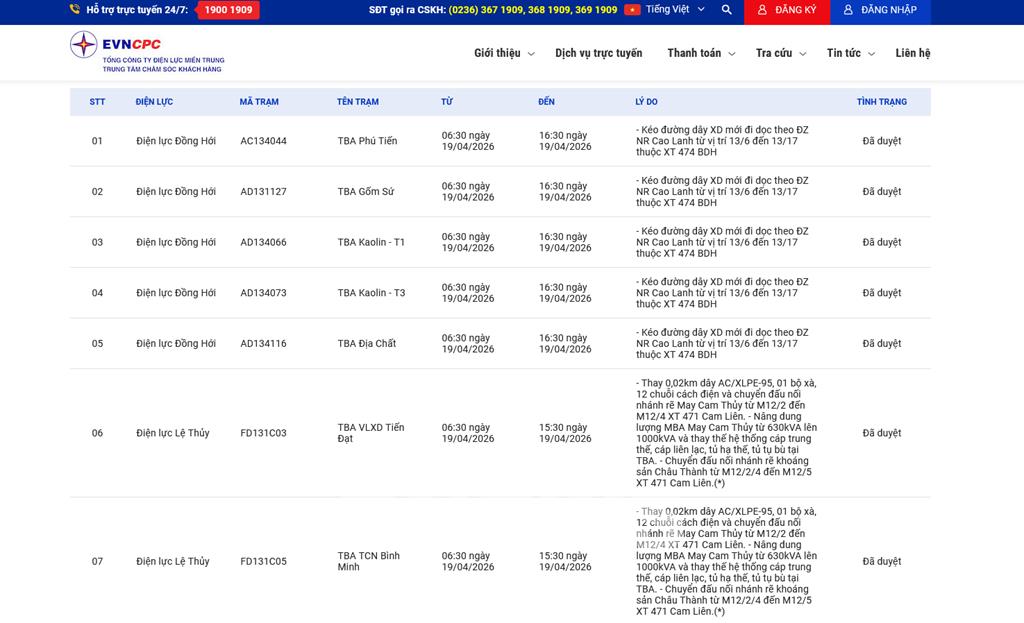The image size is (1024, 623).
Task: Expand the Giới thiệu menu
Action: 503,53
